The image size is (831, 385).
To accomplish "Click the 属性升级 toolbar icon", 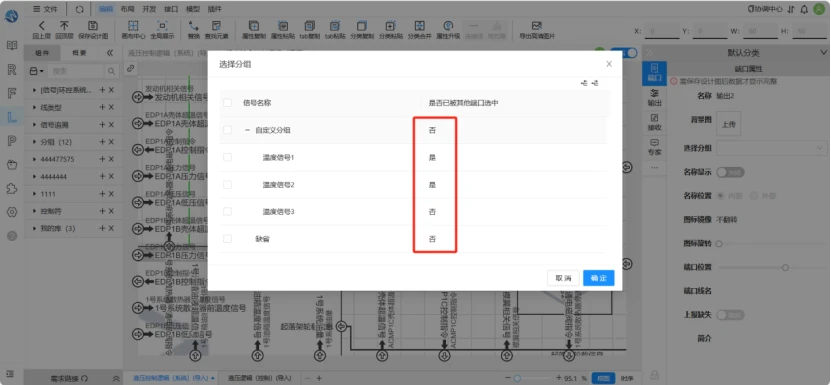I will point(448,26).
